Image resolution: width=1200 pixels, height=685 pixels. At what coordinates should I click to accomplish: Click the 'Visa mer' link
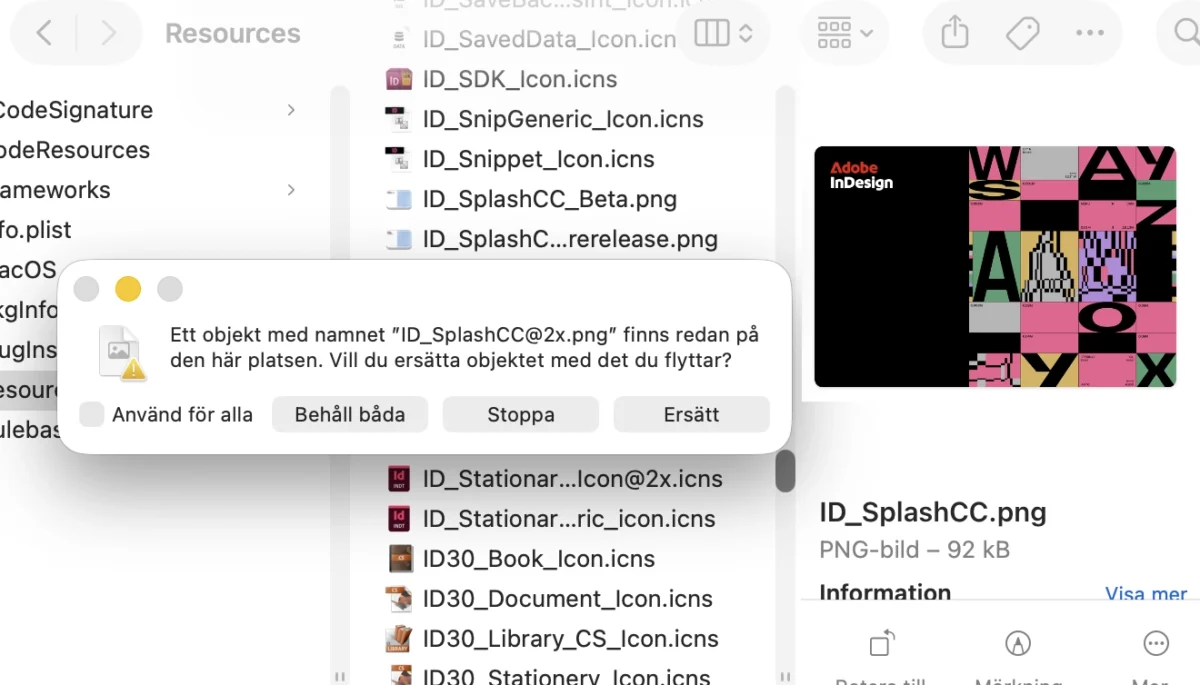point(1146,594)
